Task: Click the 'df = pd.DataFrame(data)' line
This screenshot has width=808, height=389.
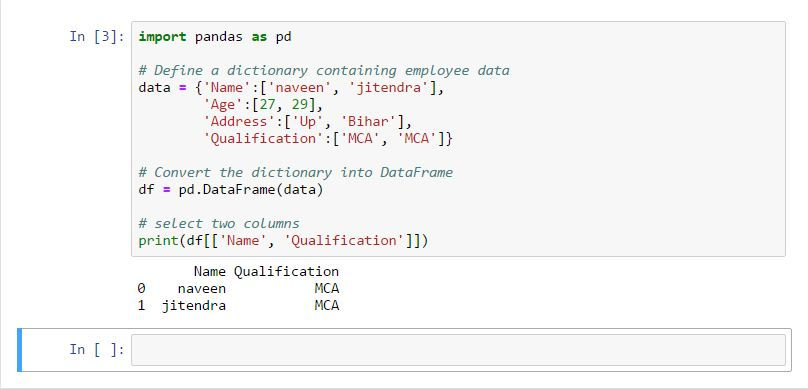Action: 231,190
